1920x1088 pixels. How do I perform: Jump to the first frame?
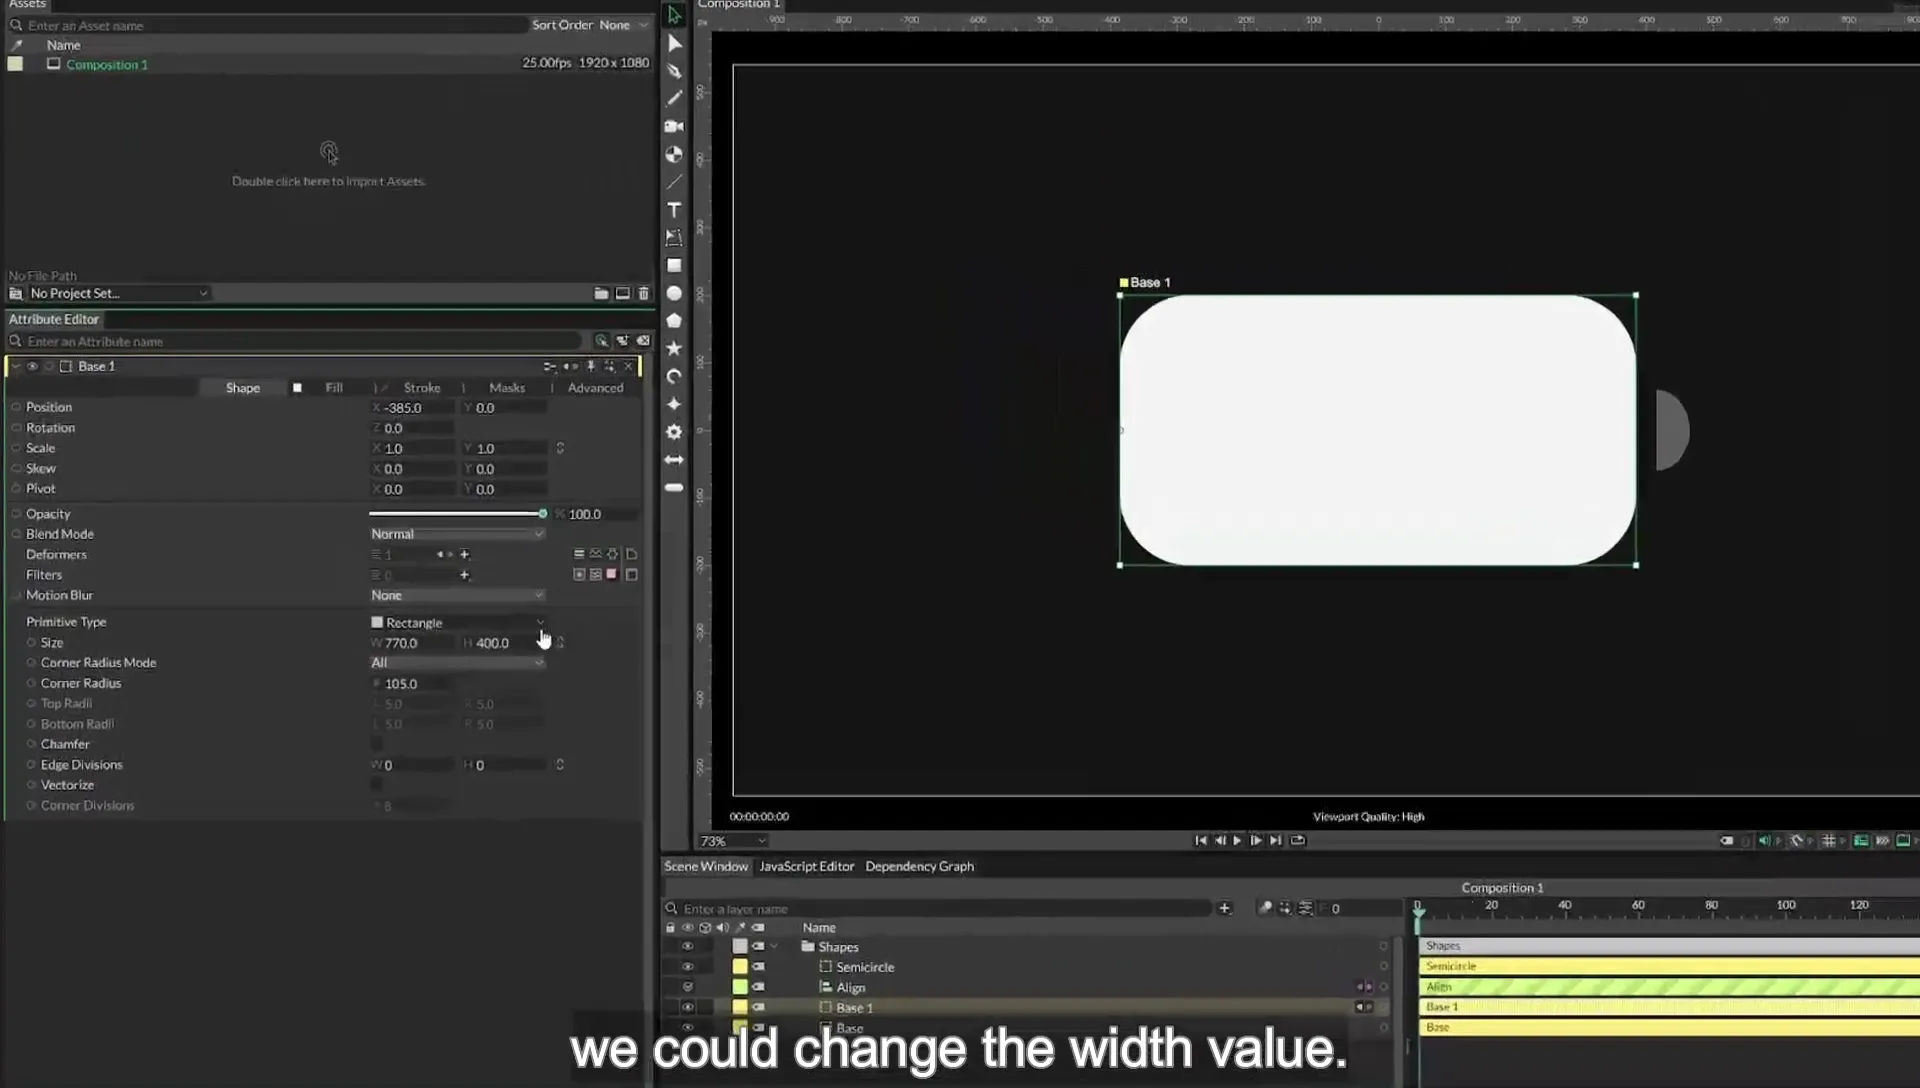point(1200,841)
